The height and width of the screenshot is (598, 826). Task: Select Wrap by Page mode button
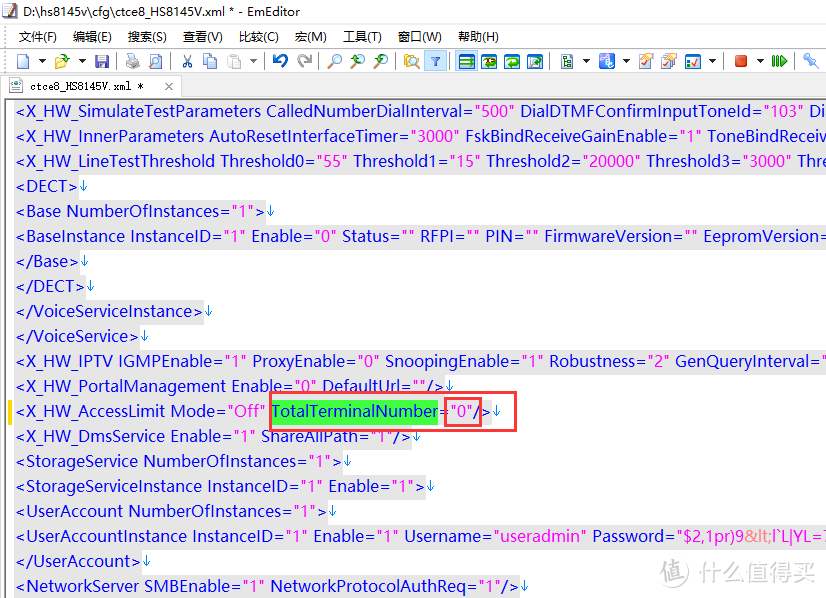tap(535, 61)
